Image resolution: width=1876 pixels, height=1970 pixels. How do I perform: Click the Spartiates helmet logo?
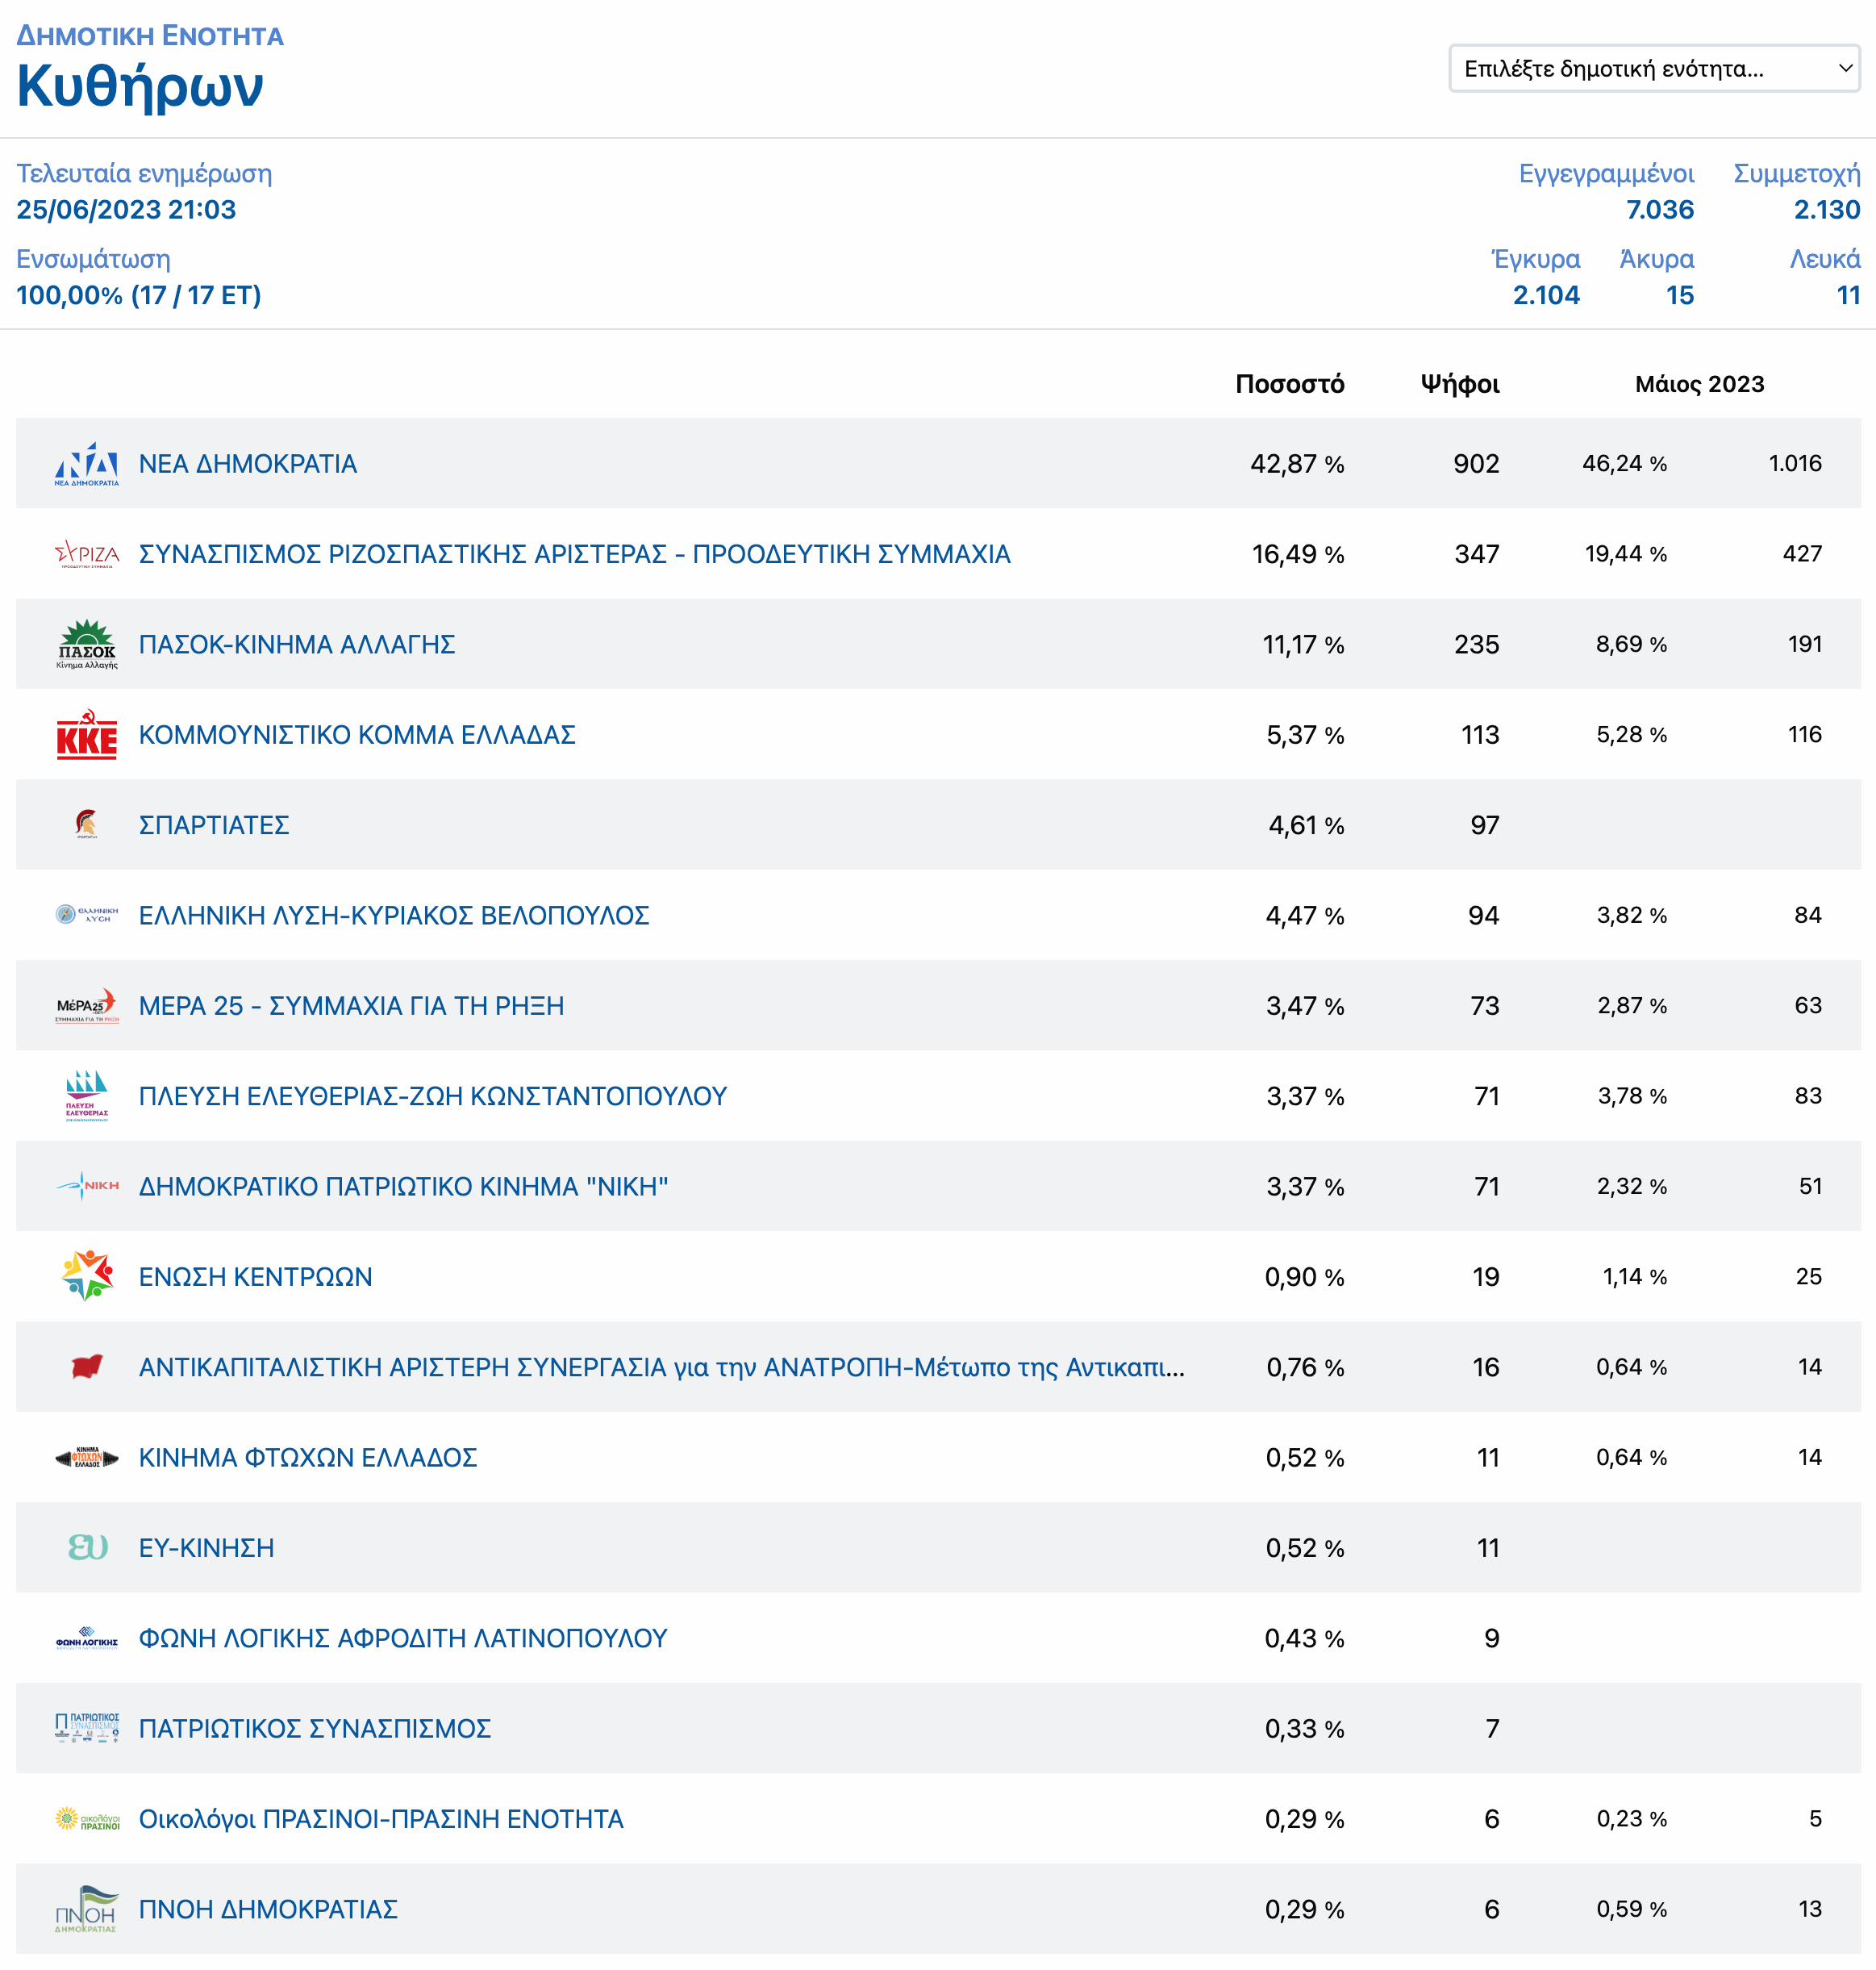pyautogui.click(x=86, y=825)
